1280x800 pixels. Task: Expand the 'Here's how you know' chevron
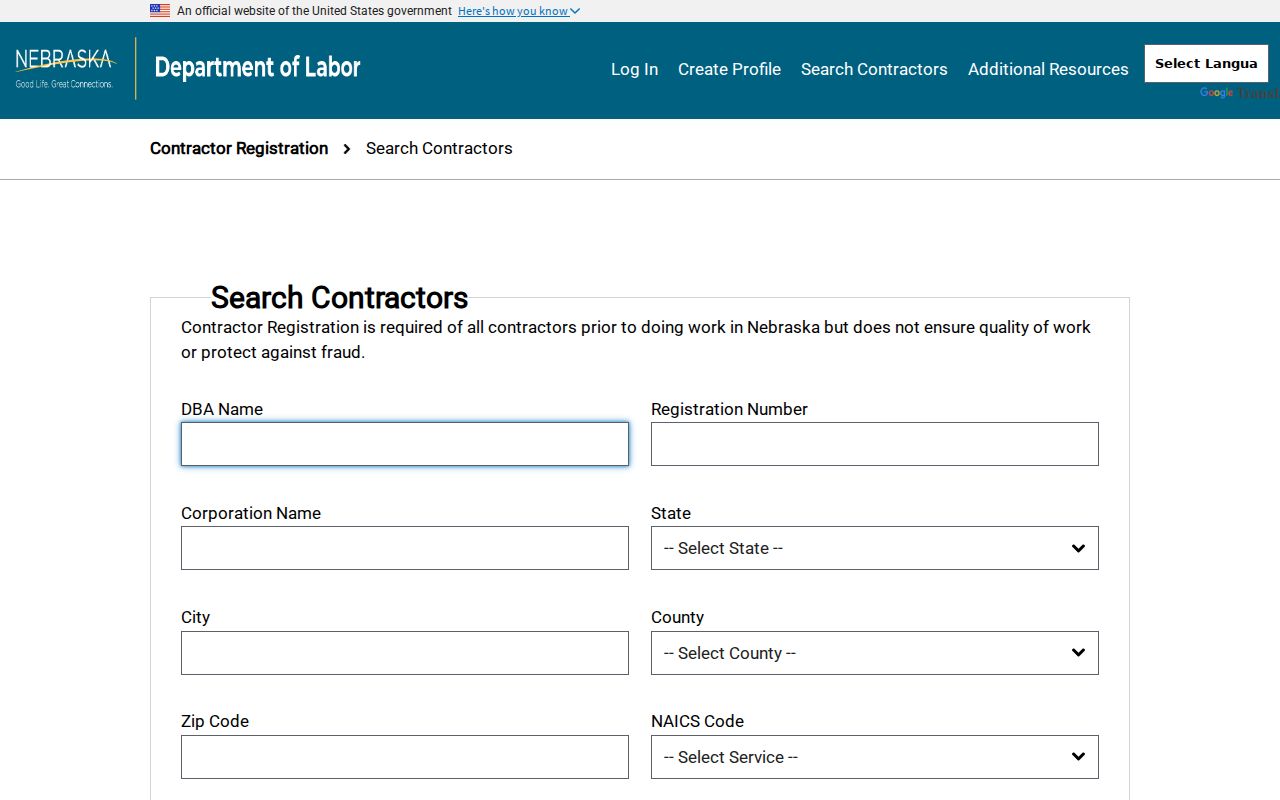(575, 11)
